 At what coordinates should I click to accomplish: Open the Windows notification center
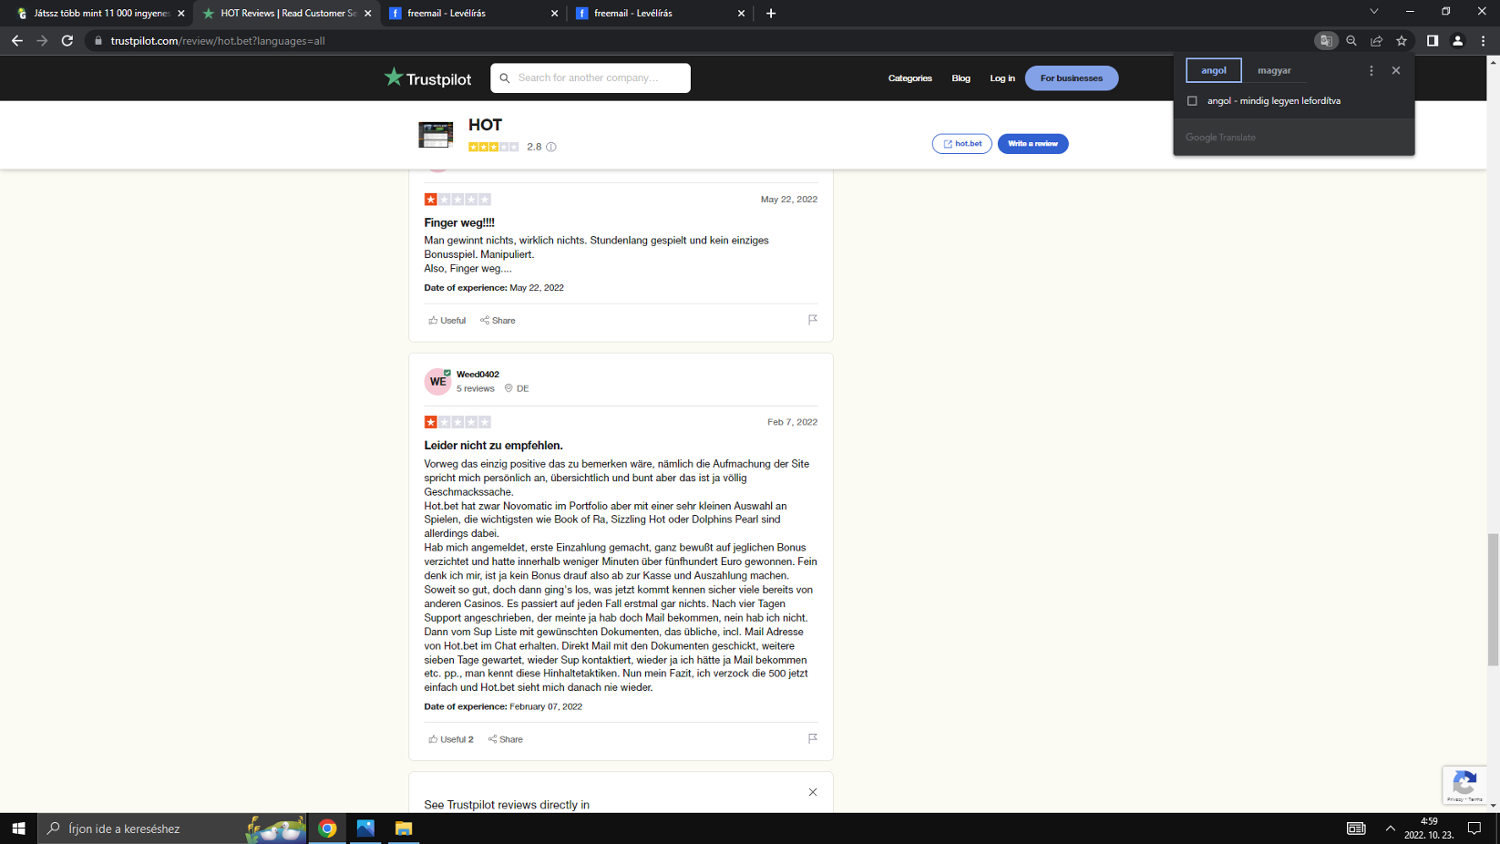point(1474,828)
